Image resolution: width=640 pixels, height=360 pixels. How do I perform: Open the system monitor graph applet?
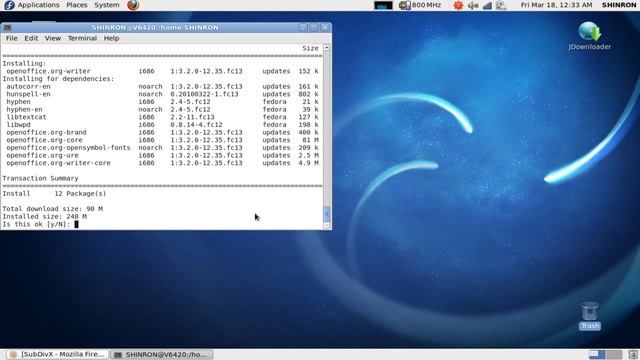tap(383, 5)
